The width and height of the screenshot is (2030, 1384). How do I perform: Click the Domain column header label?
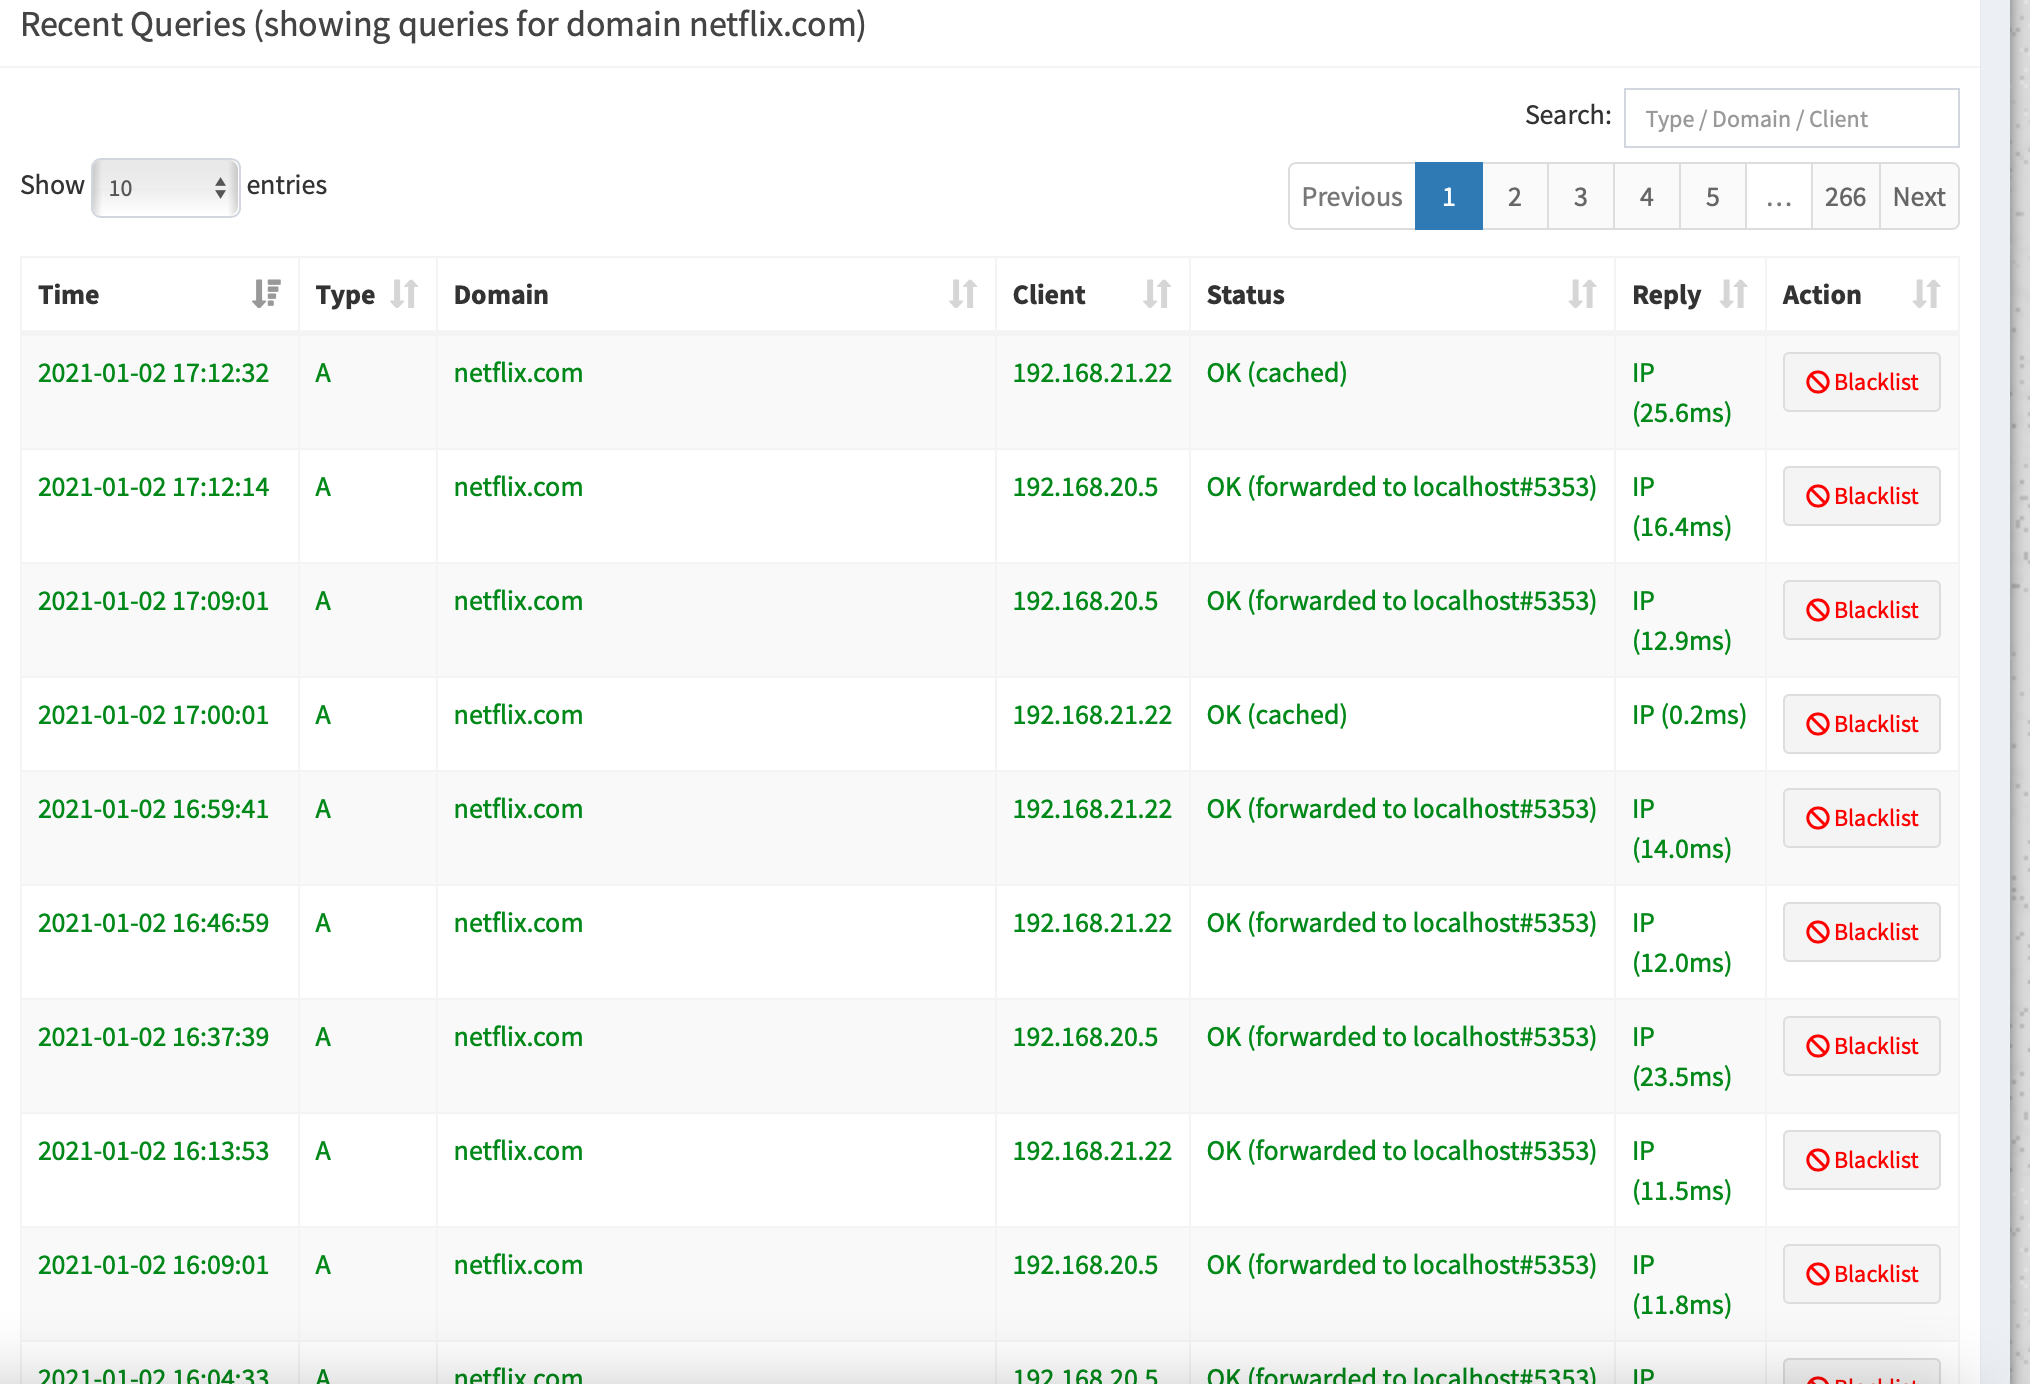[x=501, y=295]
